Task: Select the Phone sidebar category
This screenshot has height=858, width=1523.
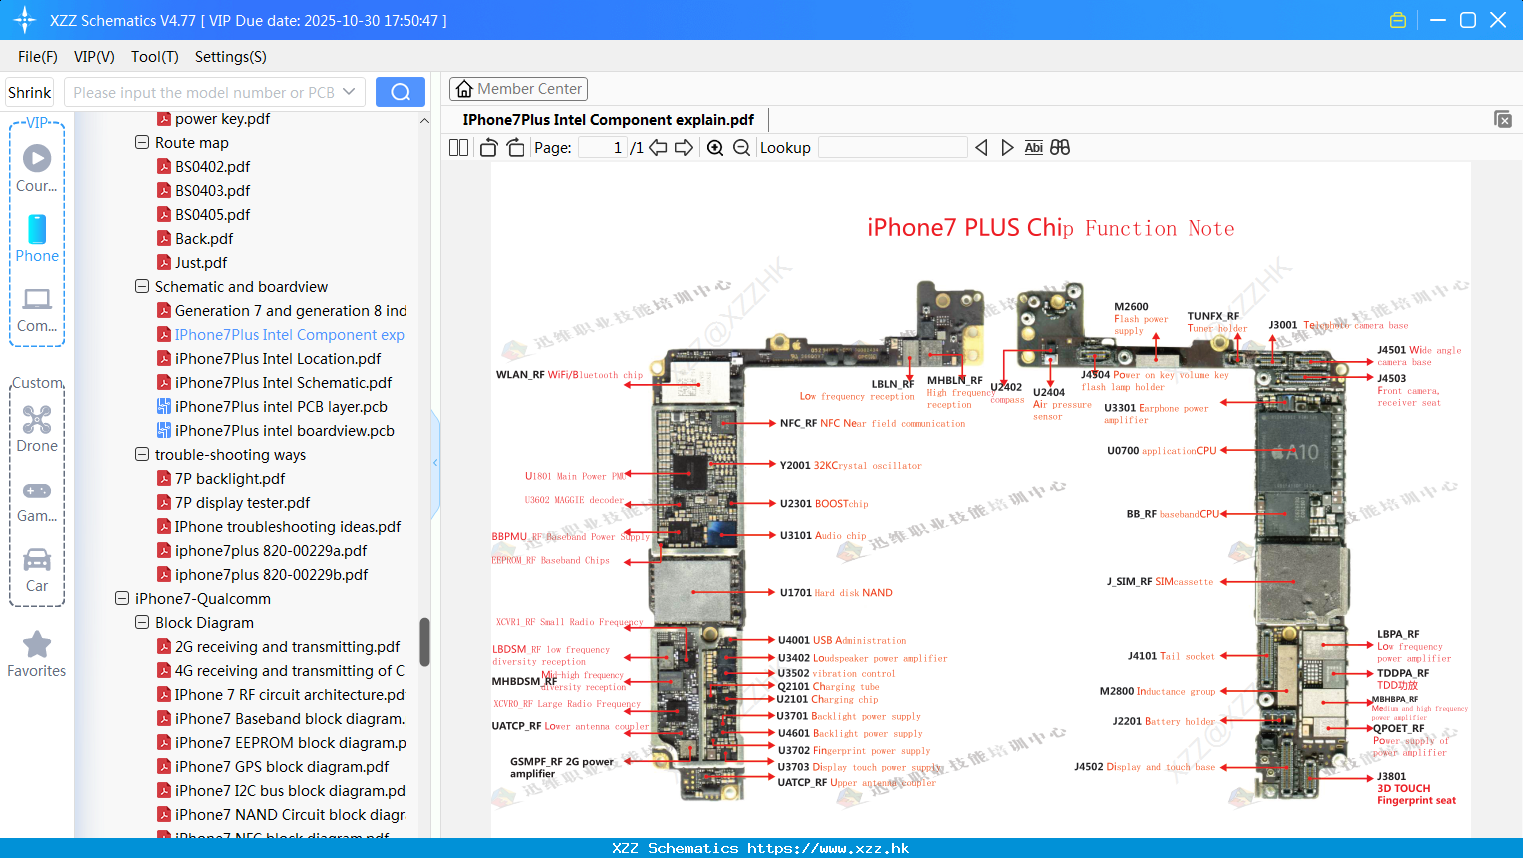Action: (37, 238)
